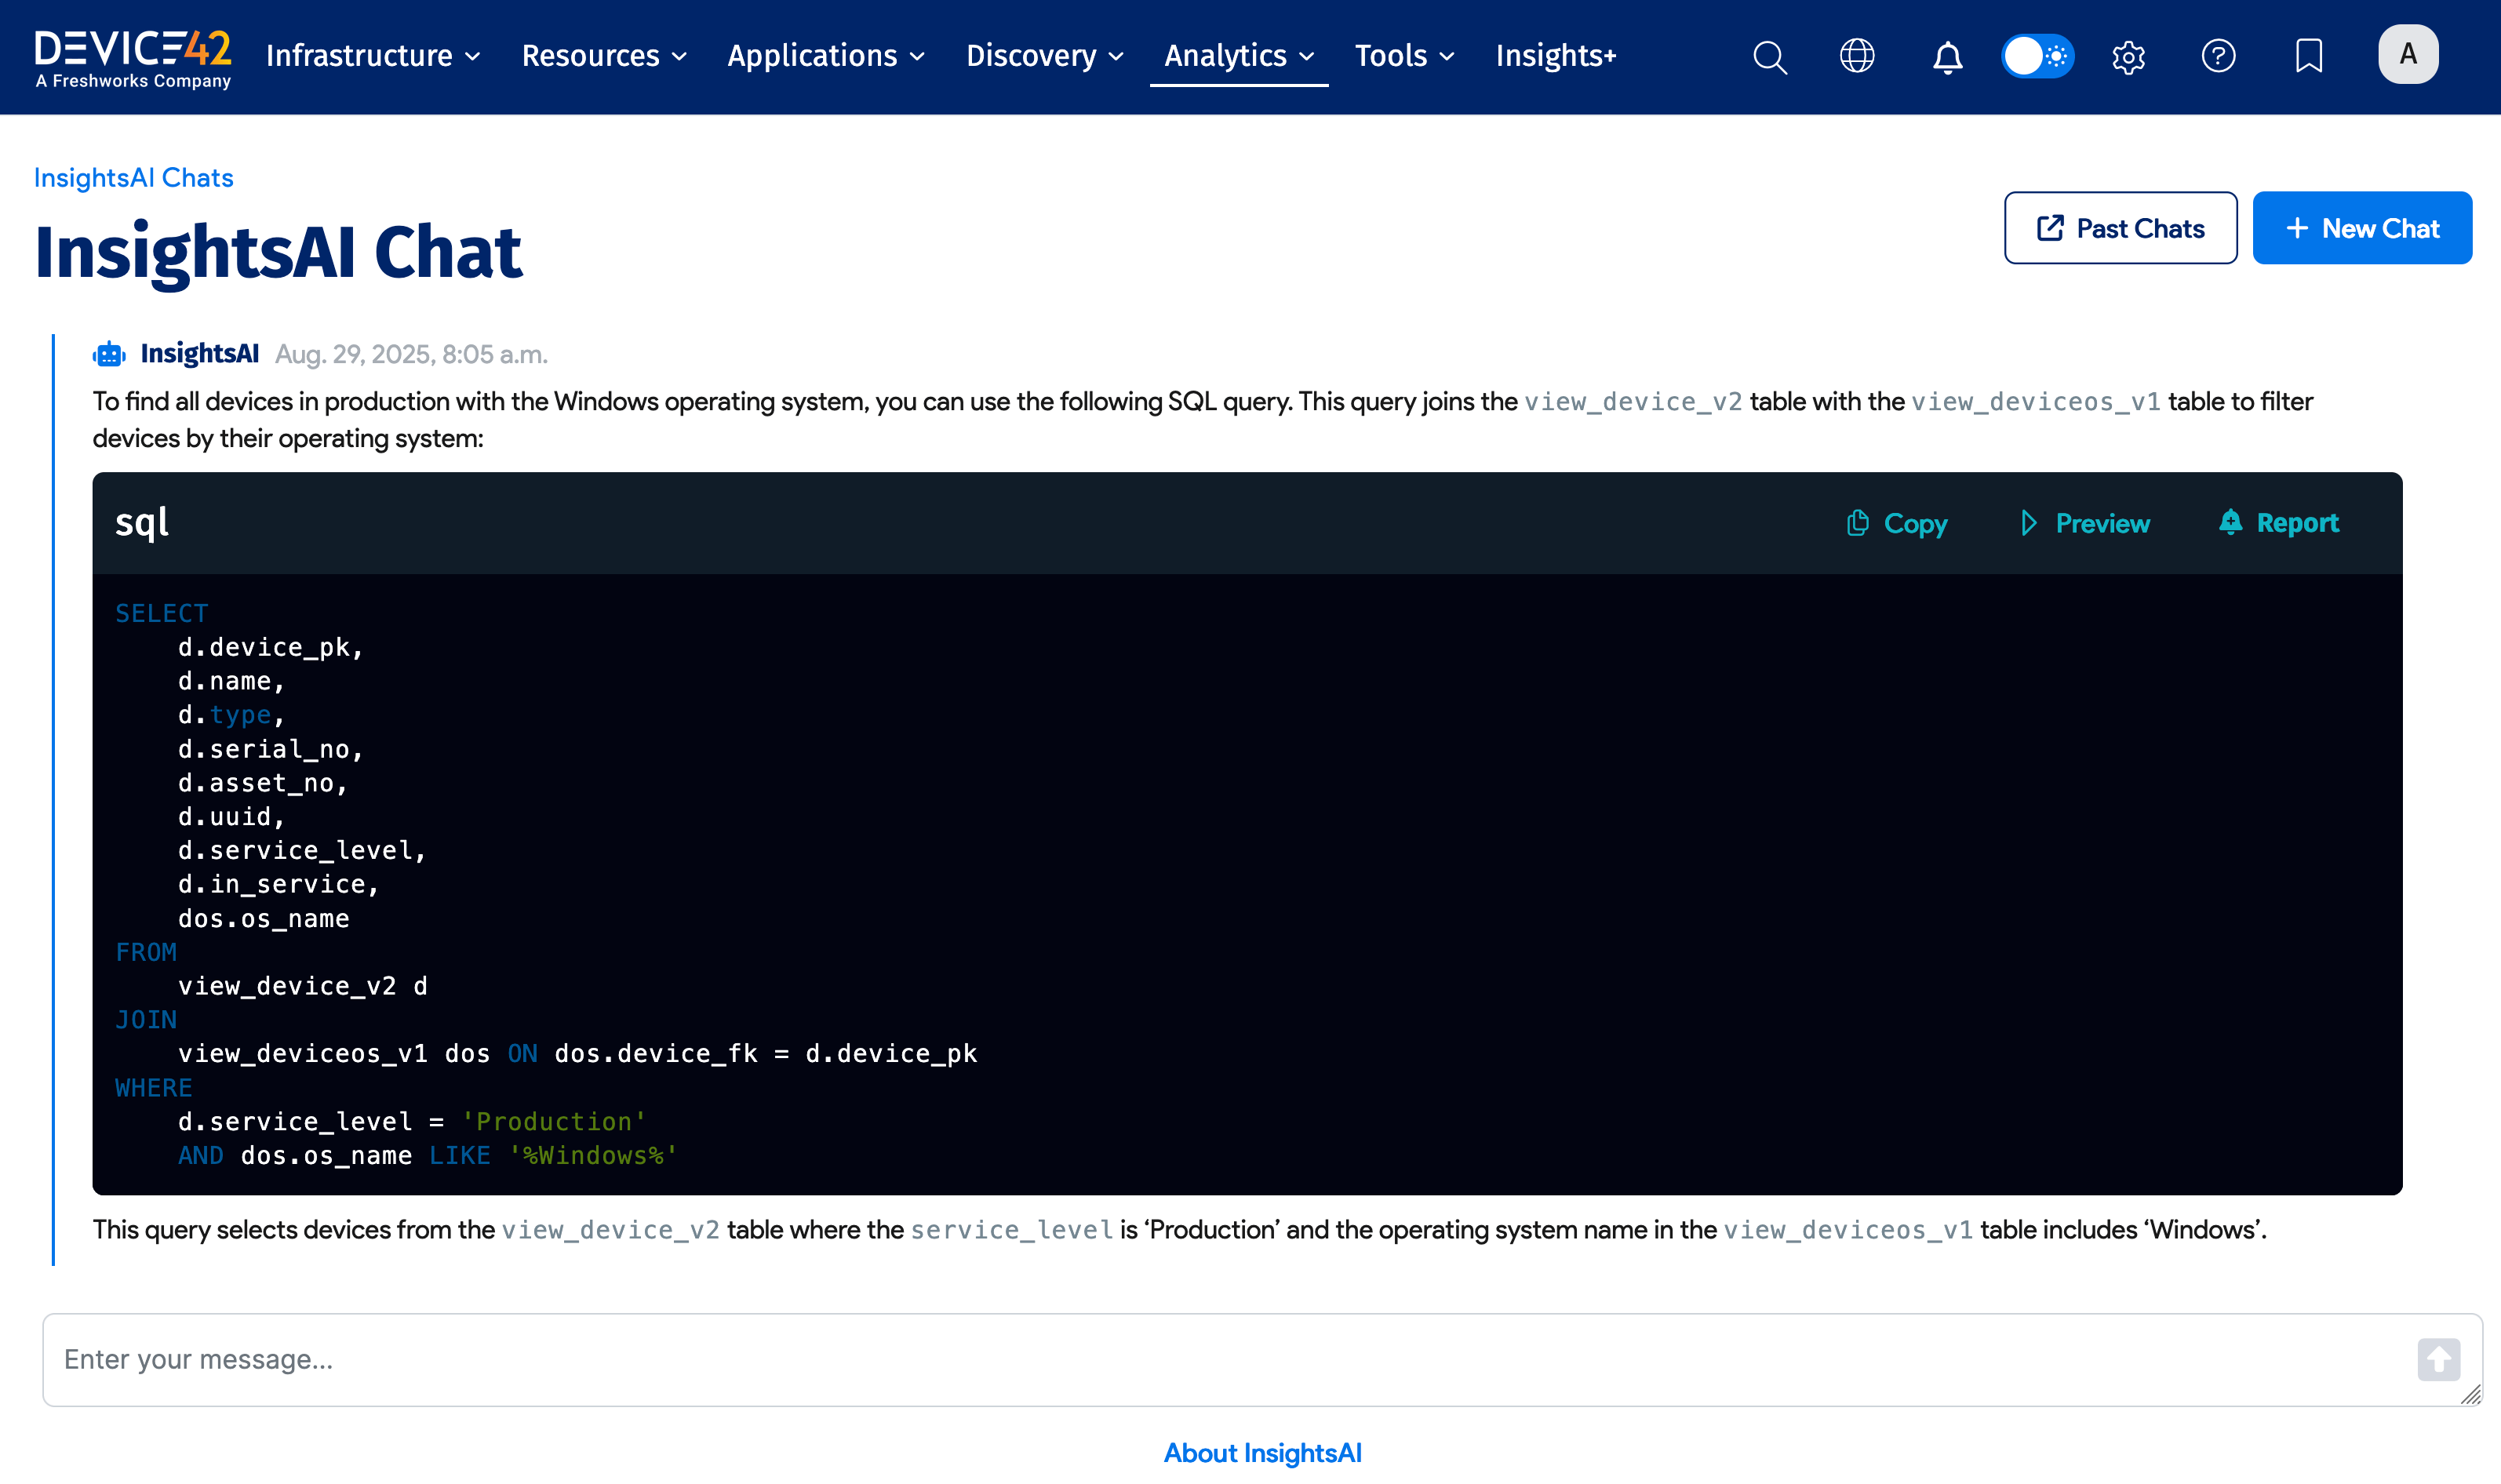Open the notifications bell
This screenshot has width=2501, height=1484.
[1946, 57]
